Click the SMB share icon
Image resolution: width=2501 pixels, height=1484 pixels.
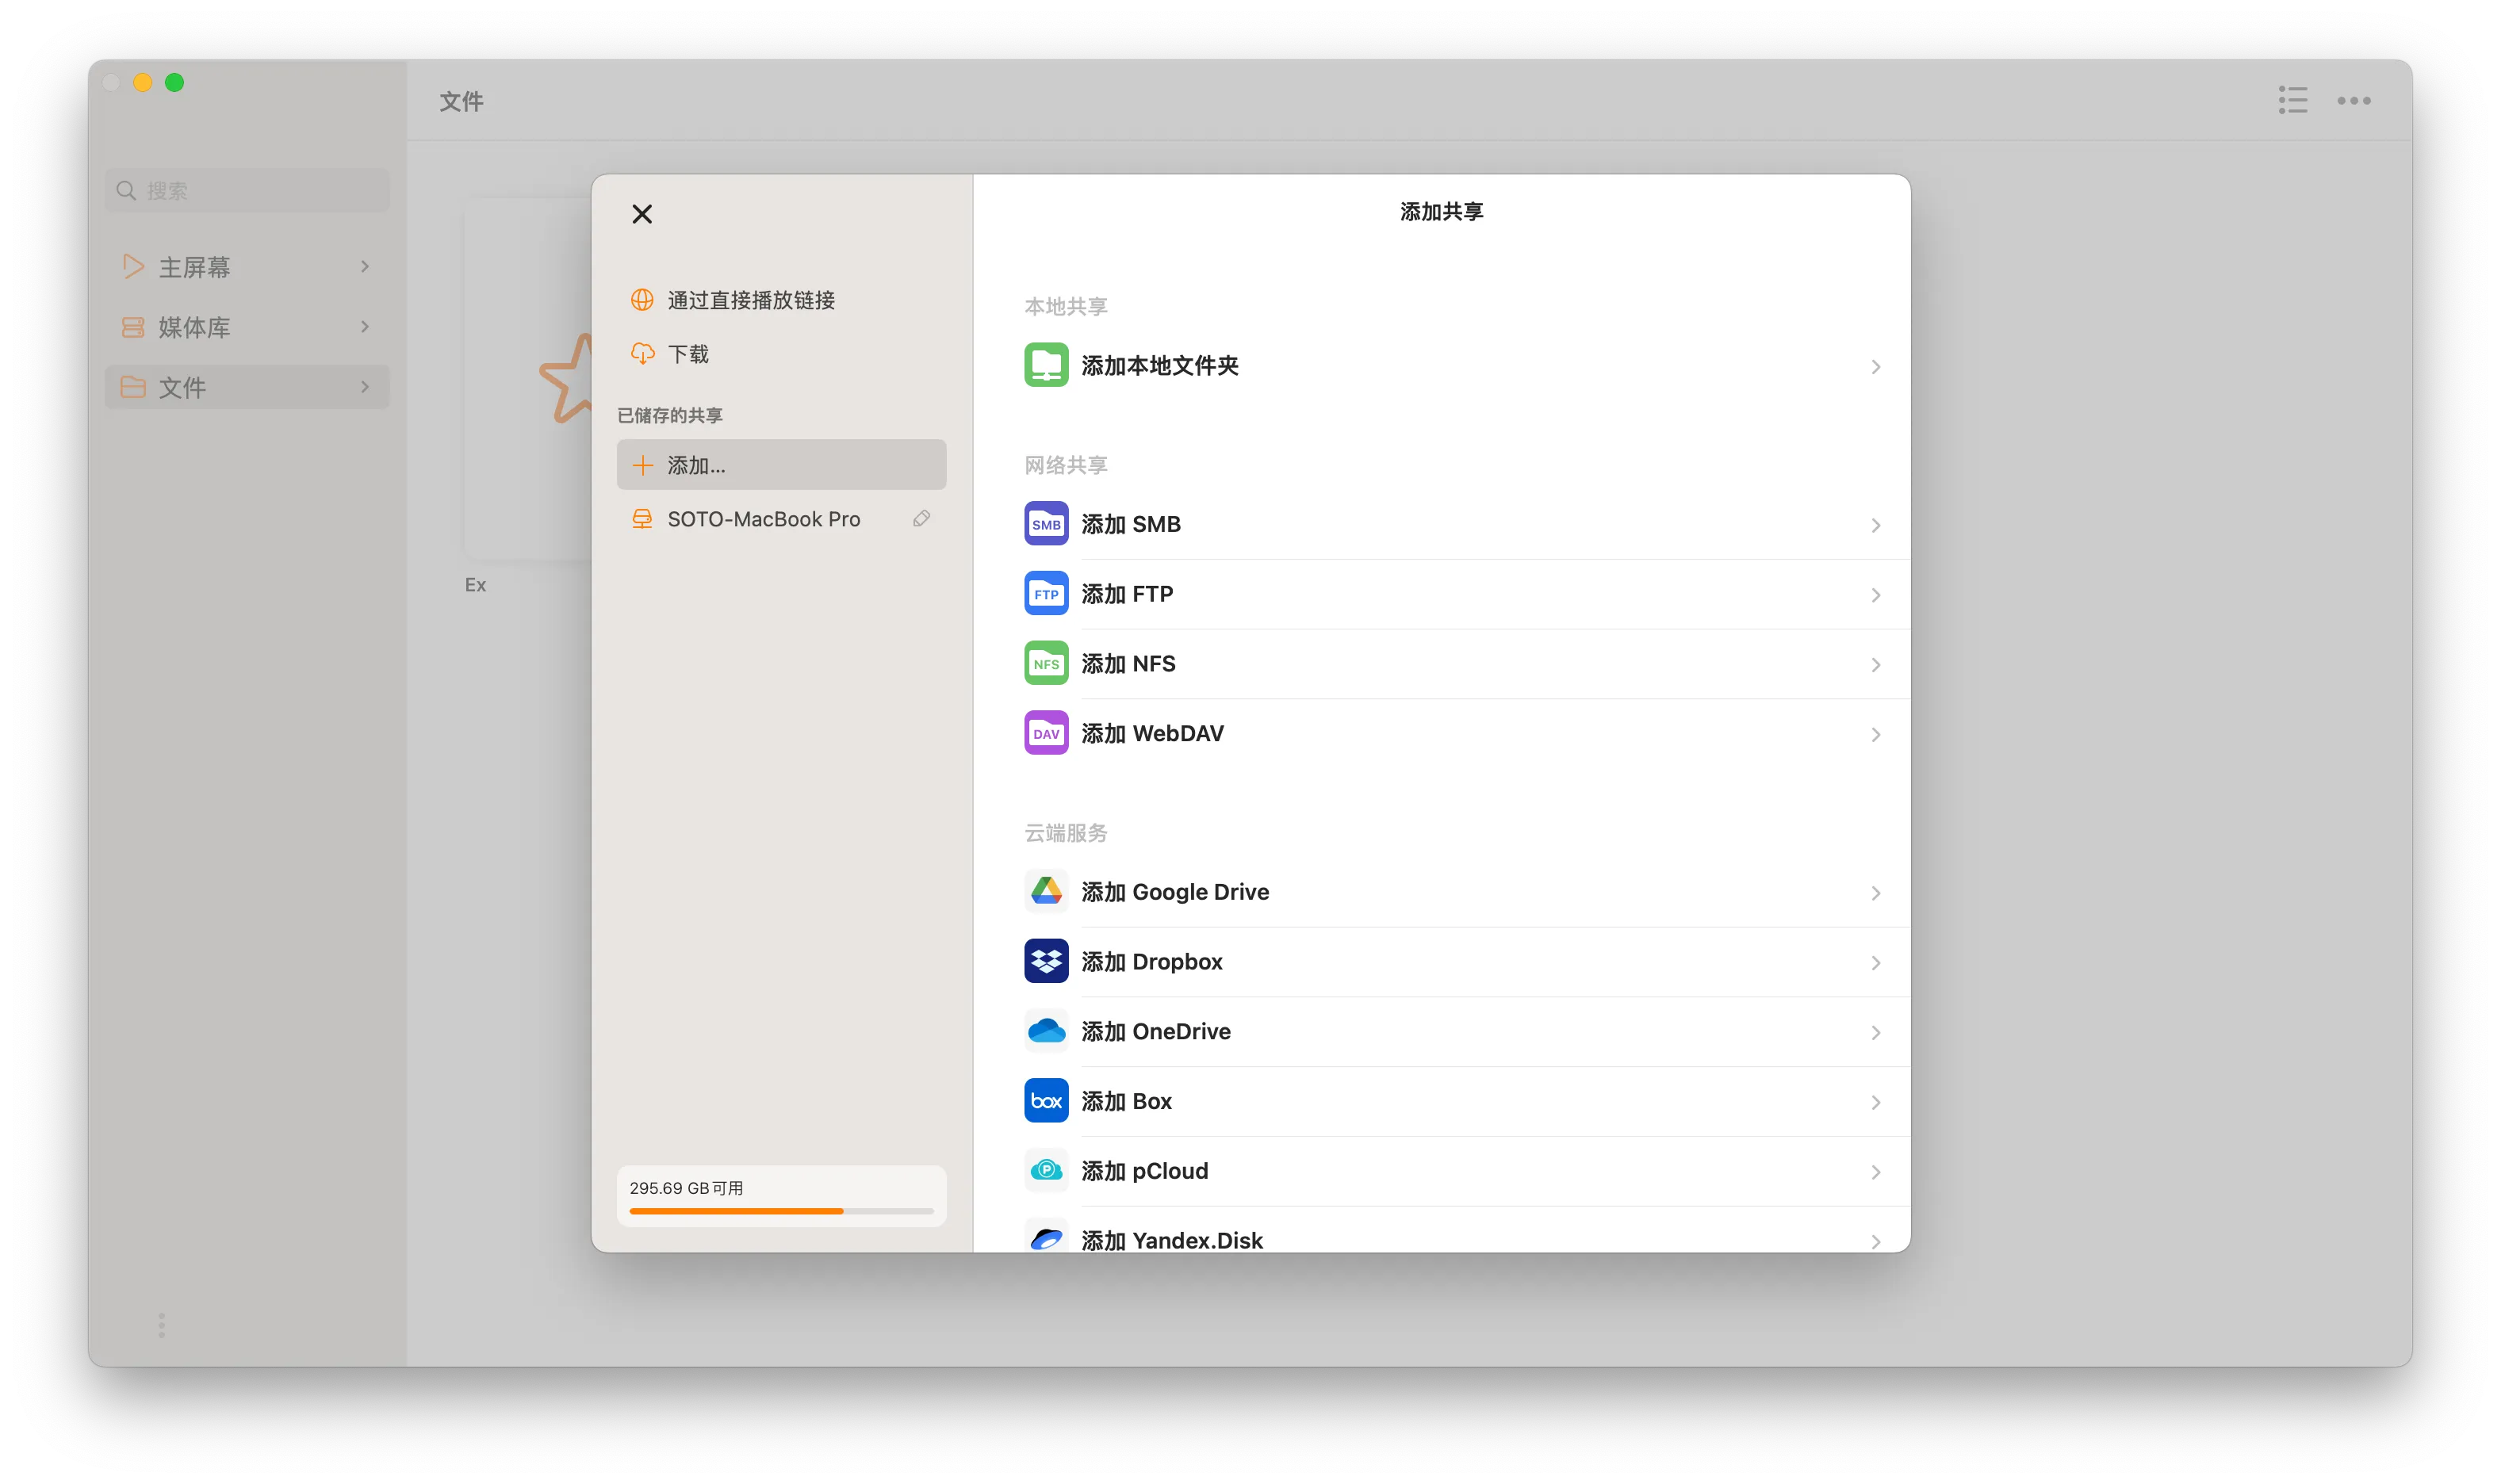point(1046,524)
